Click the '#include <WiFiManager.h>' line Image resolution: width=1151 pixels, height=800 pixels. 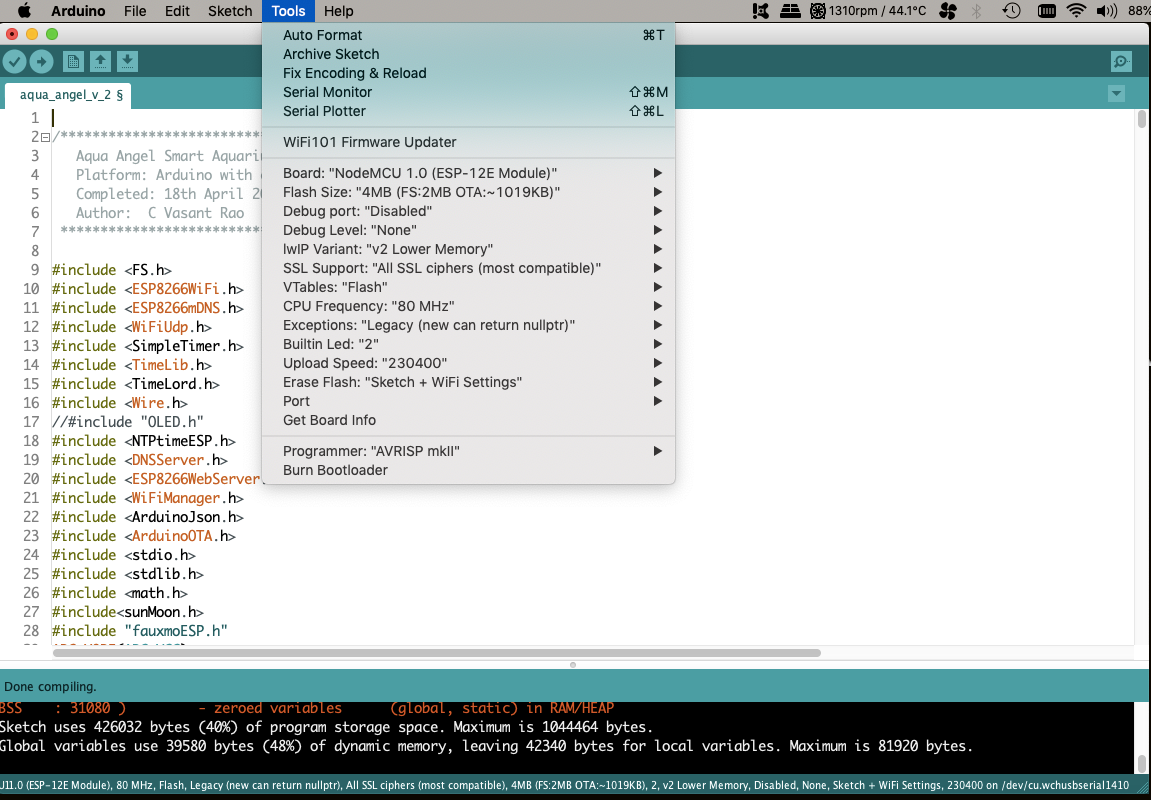pyautogui.click(x=148, y=498)
